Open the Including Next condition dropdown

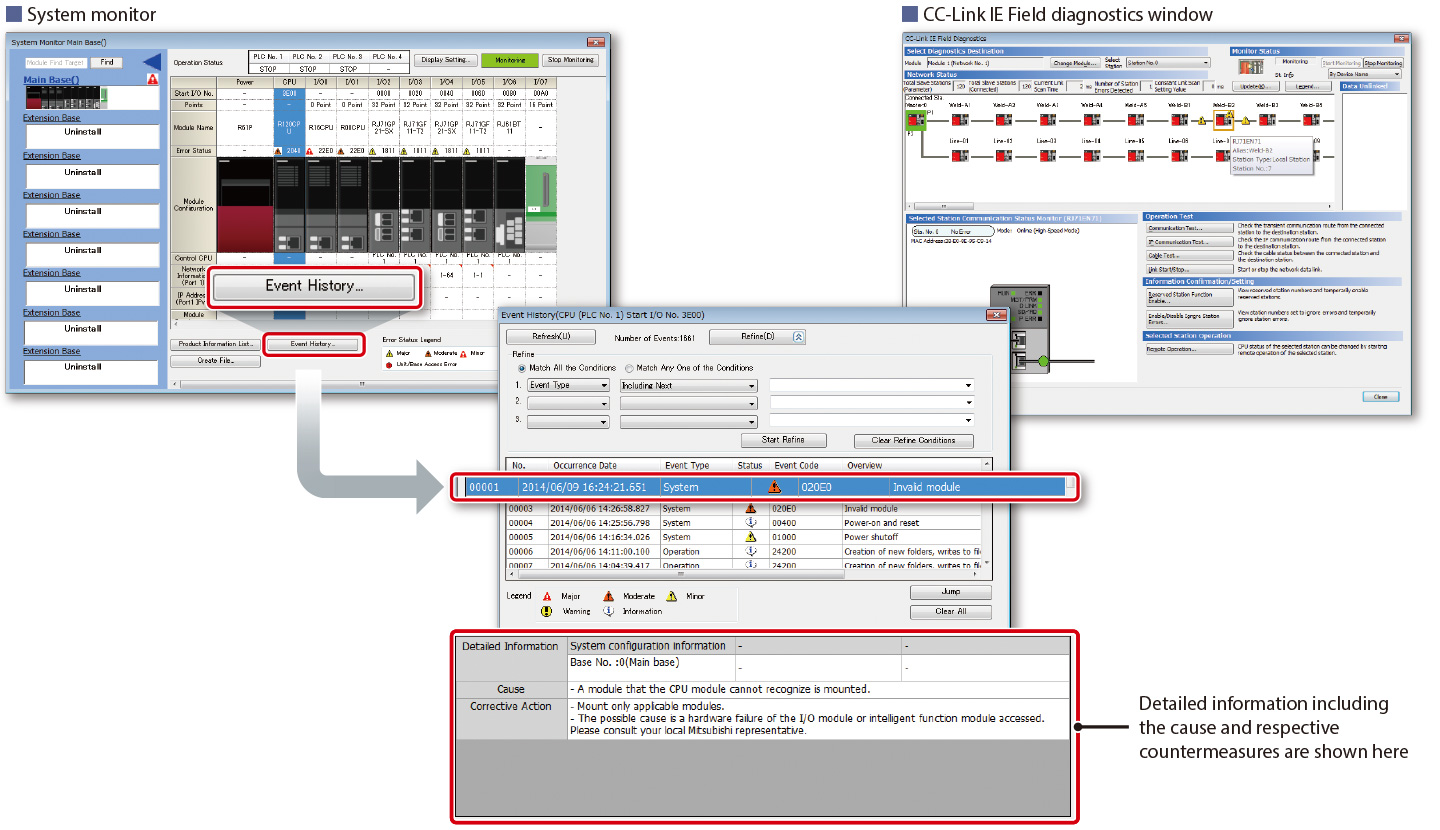[688, 385]
